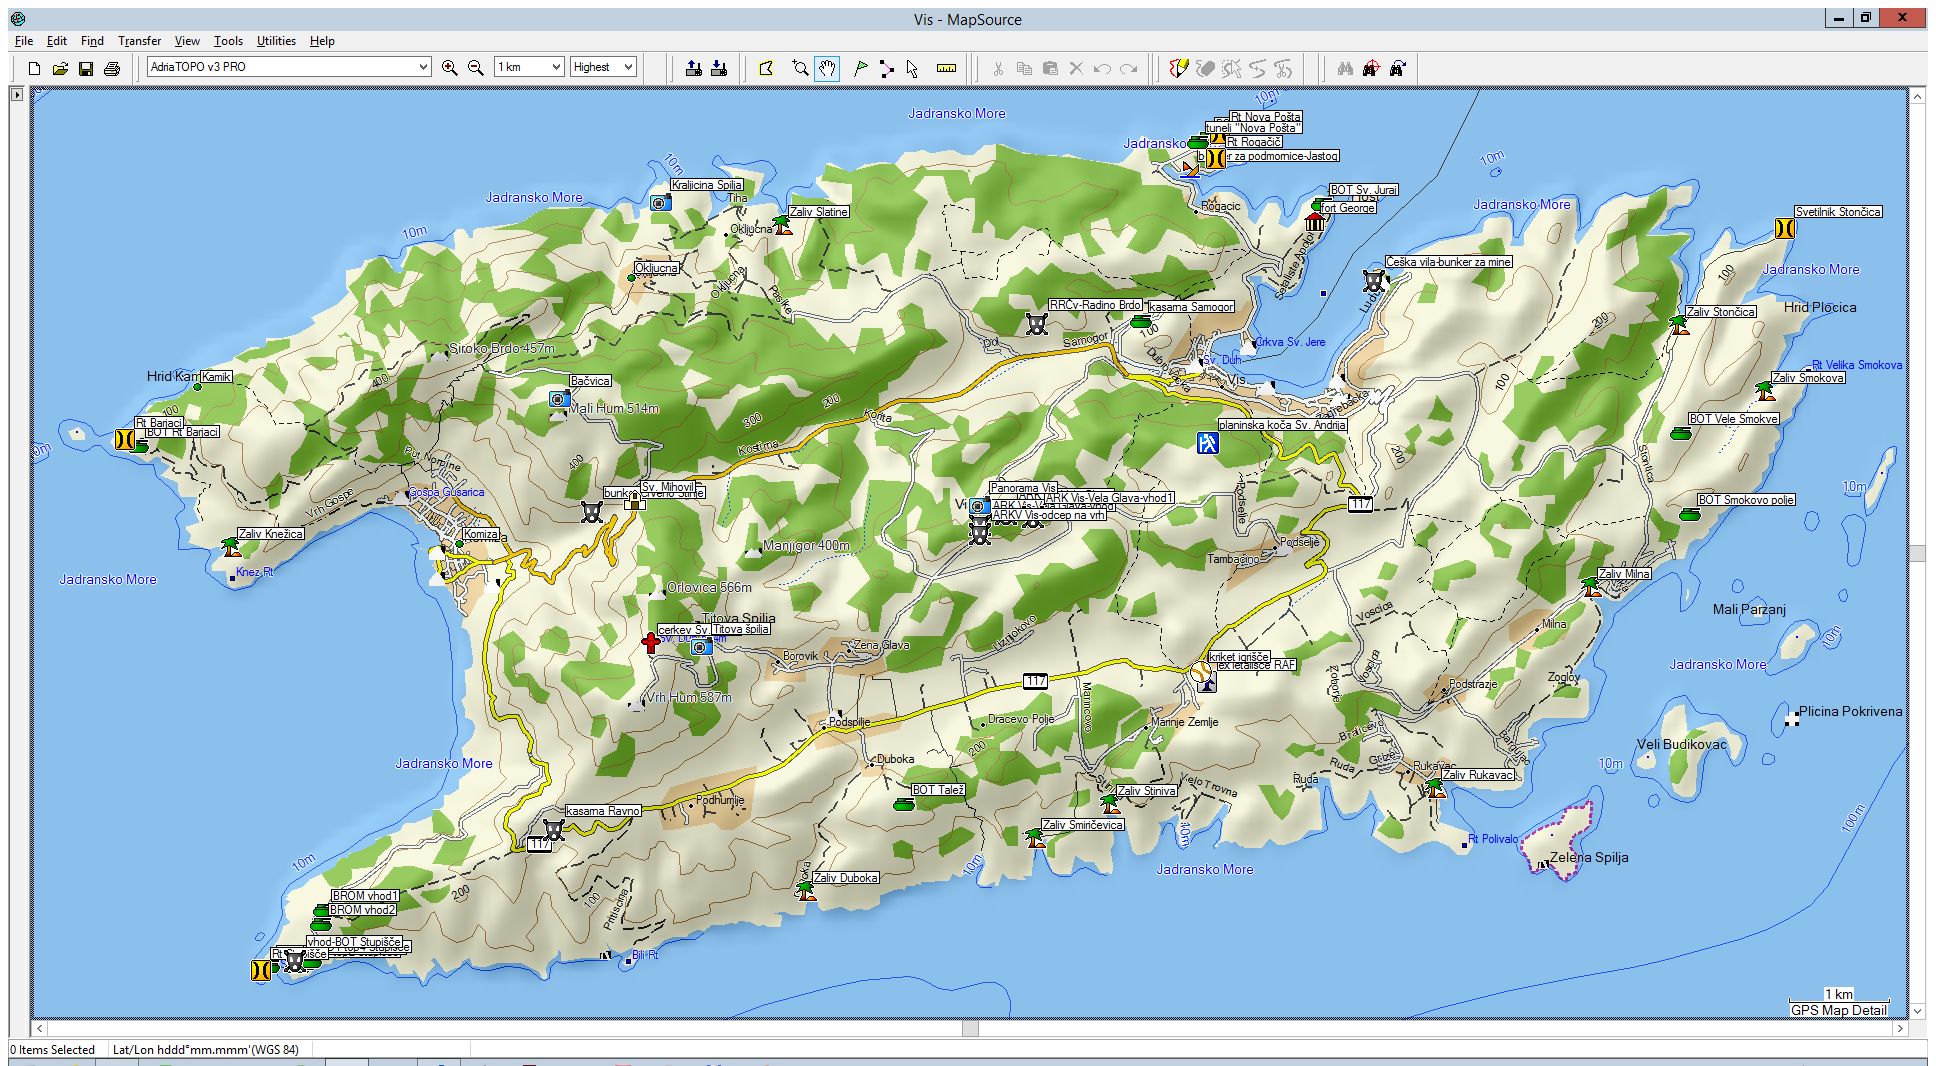Click the Zaliv Rukavac beach palm icon

(x=1435, y=788)
